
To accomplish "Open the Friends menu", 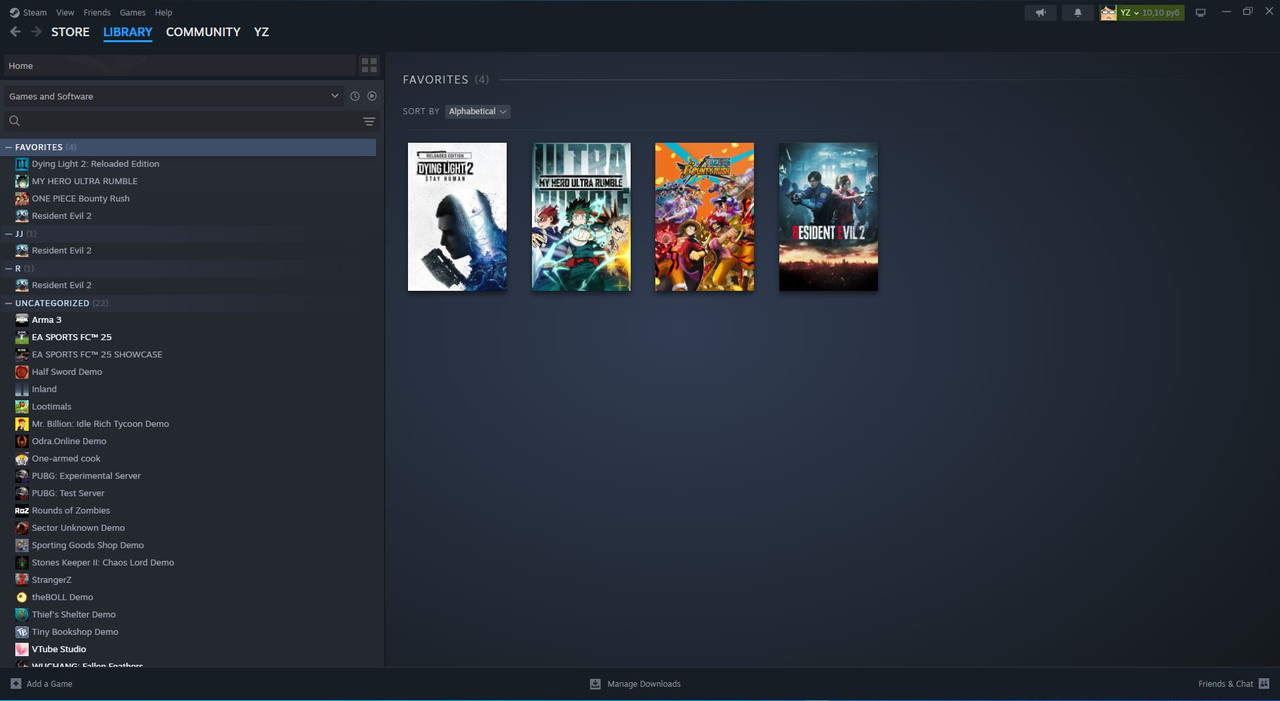I will pos(97,13).
